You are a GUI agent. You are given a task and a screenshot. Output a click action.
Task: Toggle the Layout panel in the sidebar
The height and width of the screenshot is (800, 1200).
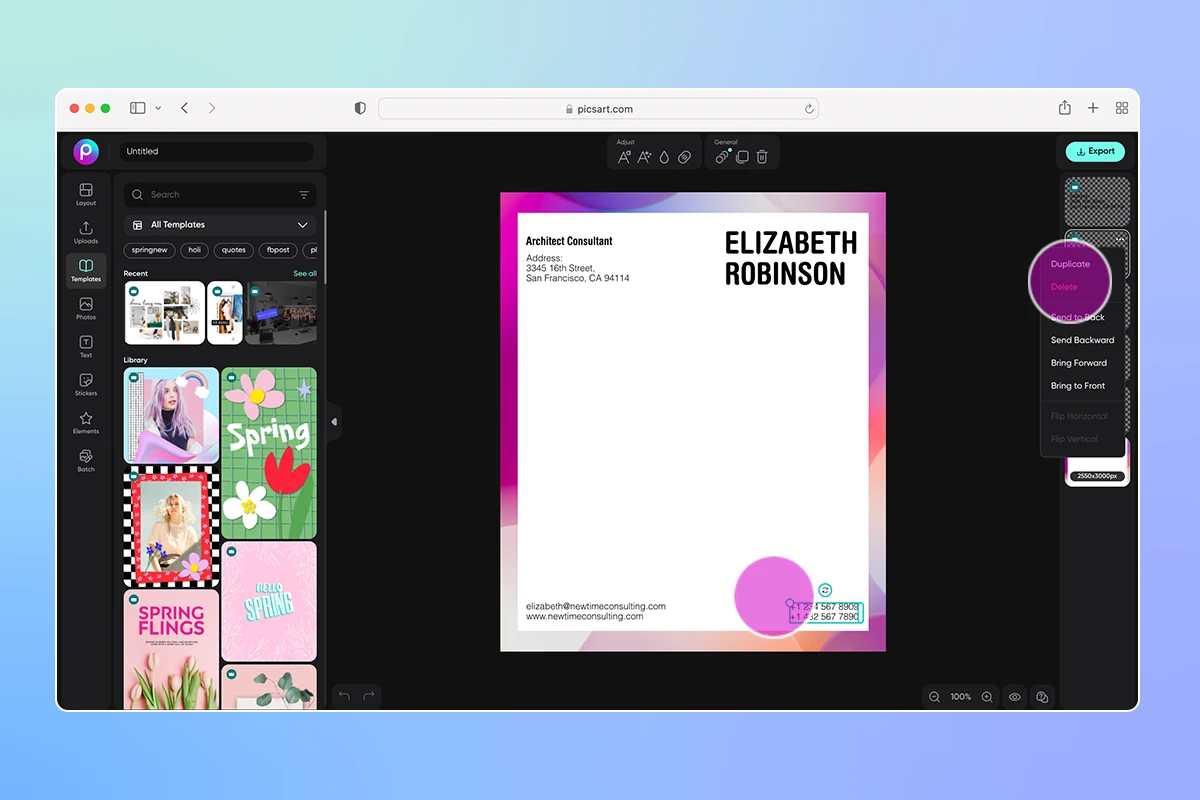click(86, 192)
